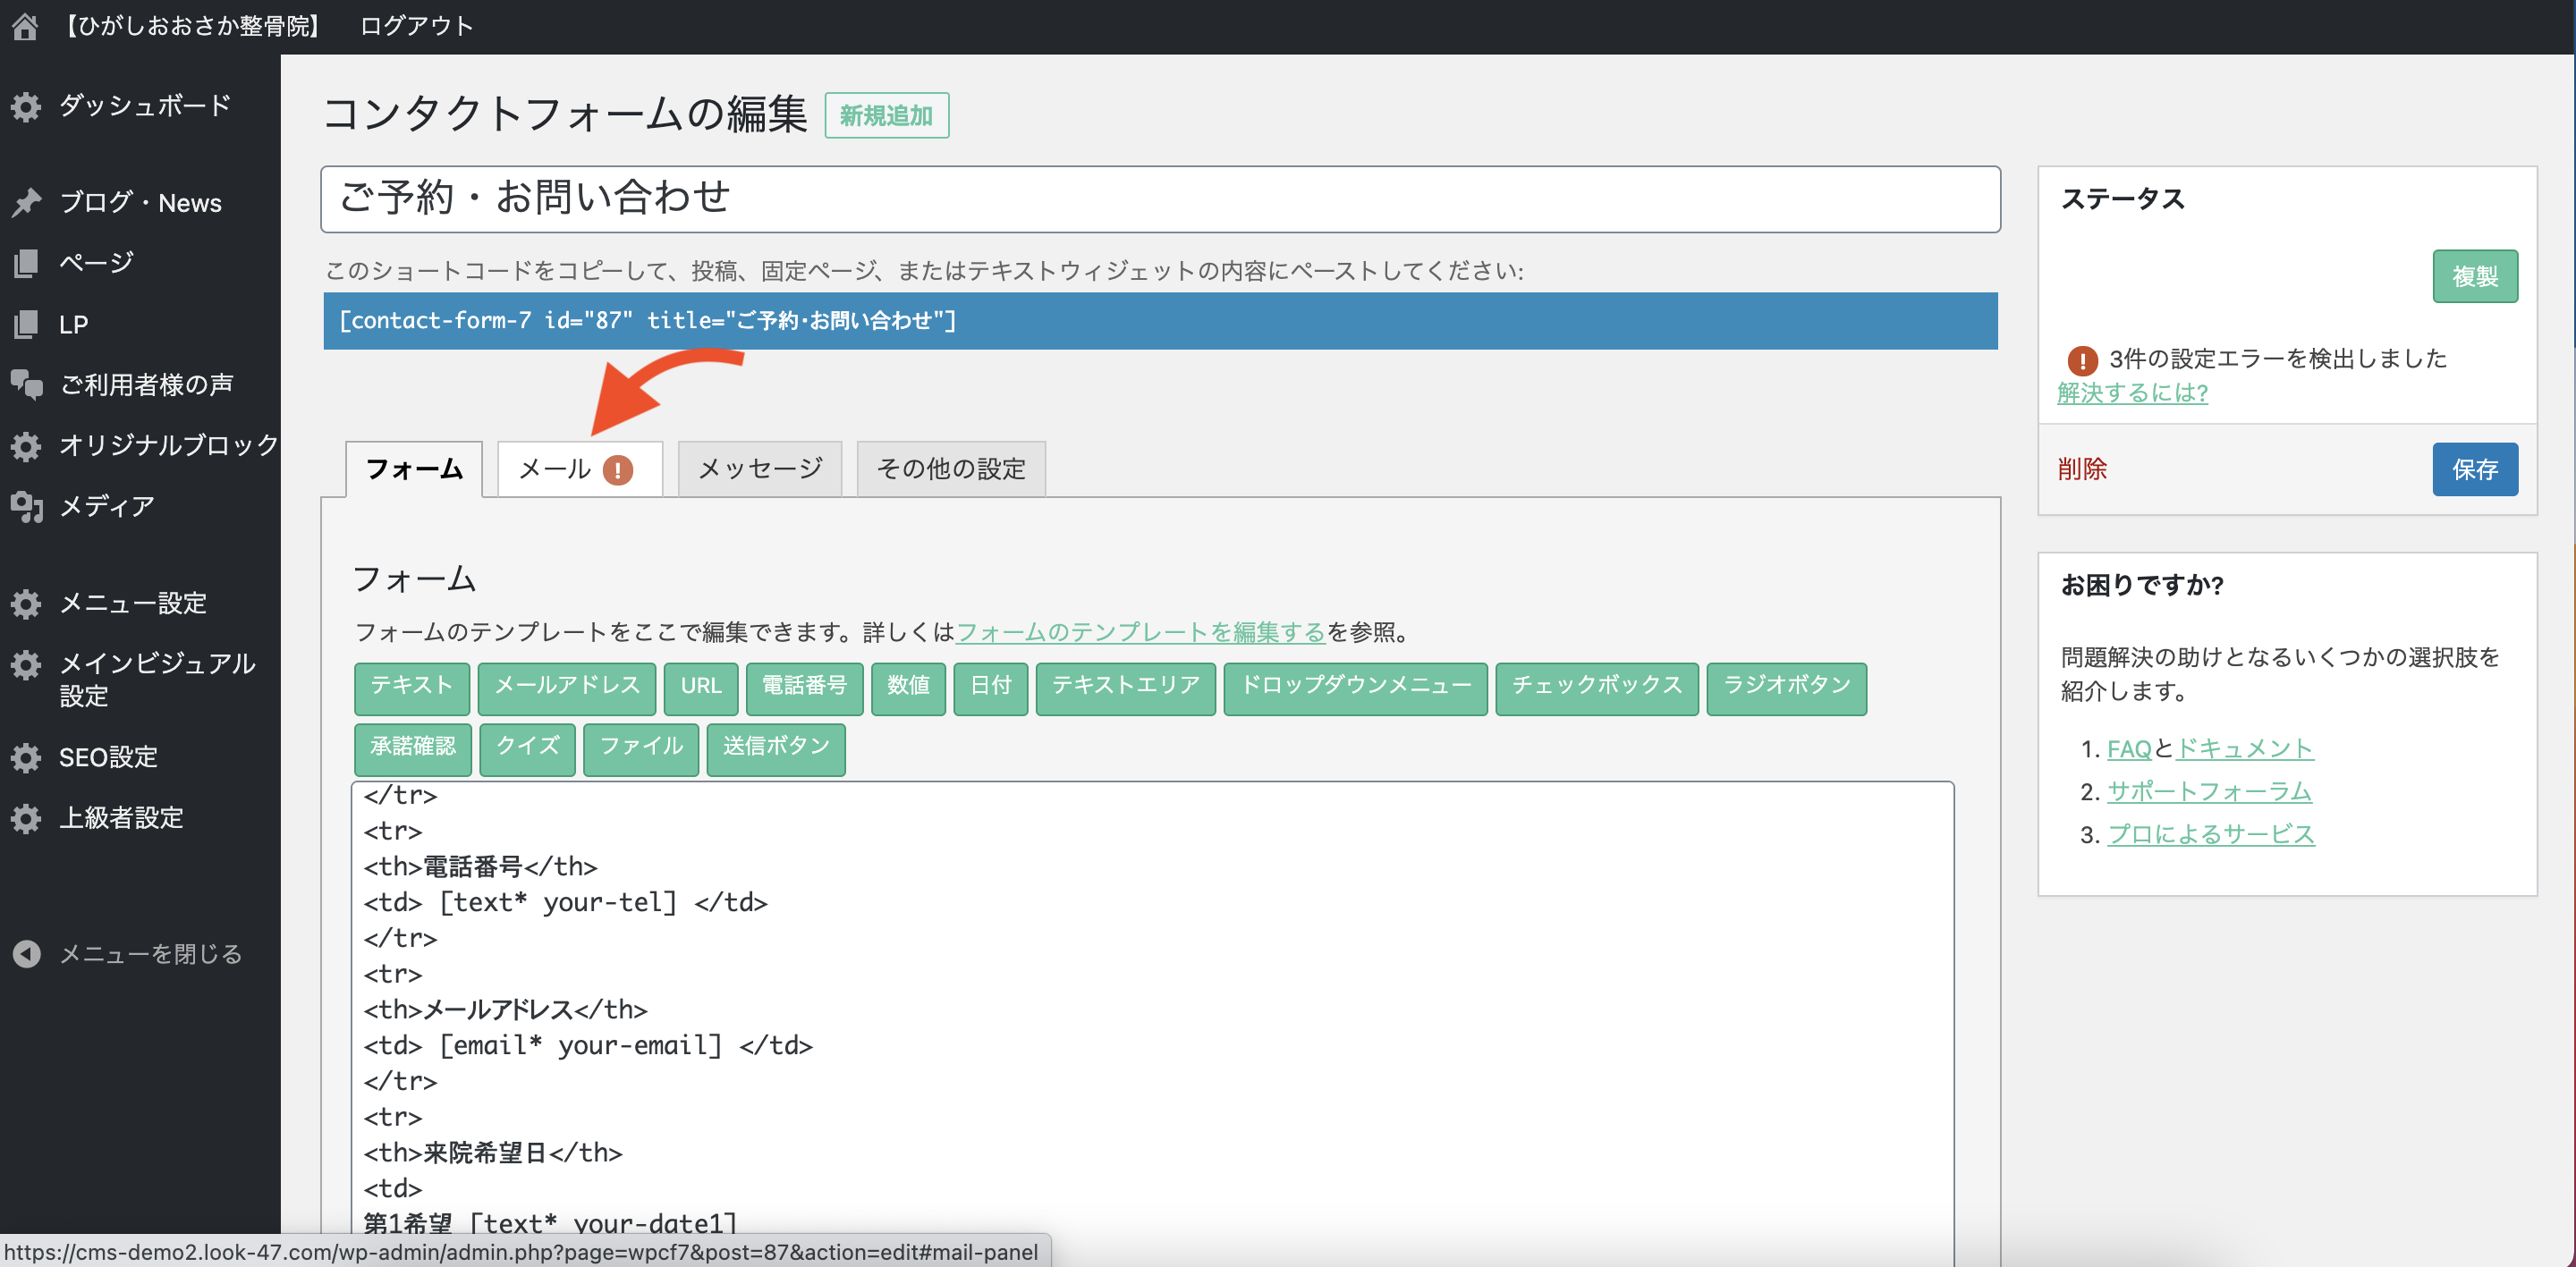
Task: Open the メッセージ tab
Action: pos(759,469)
